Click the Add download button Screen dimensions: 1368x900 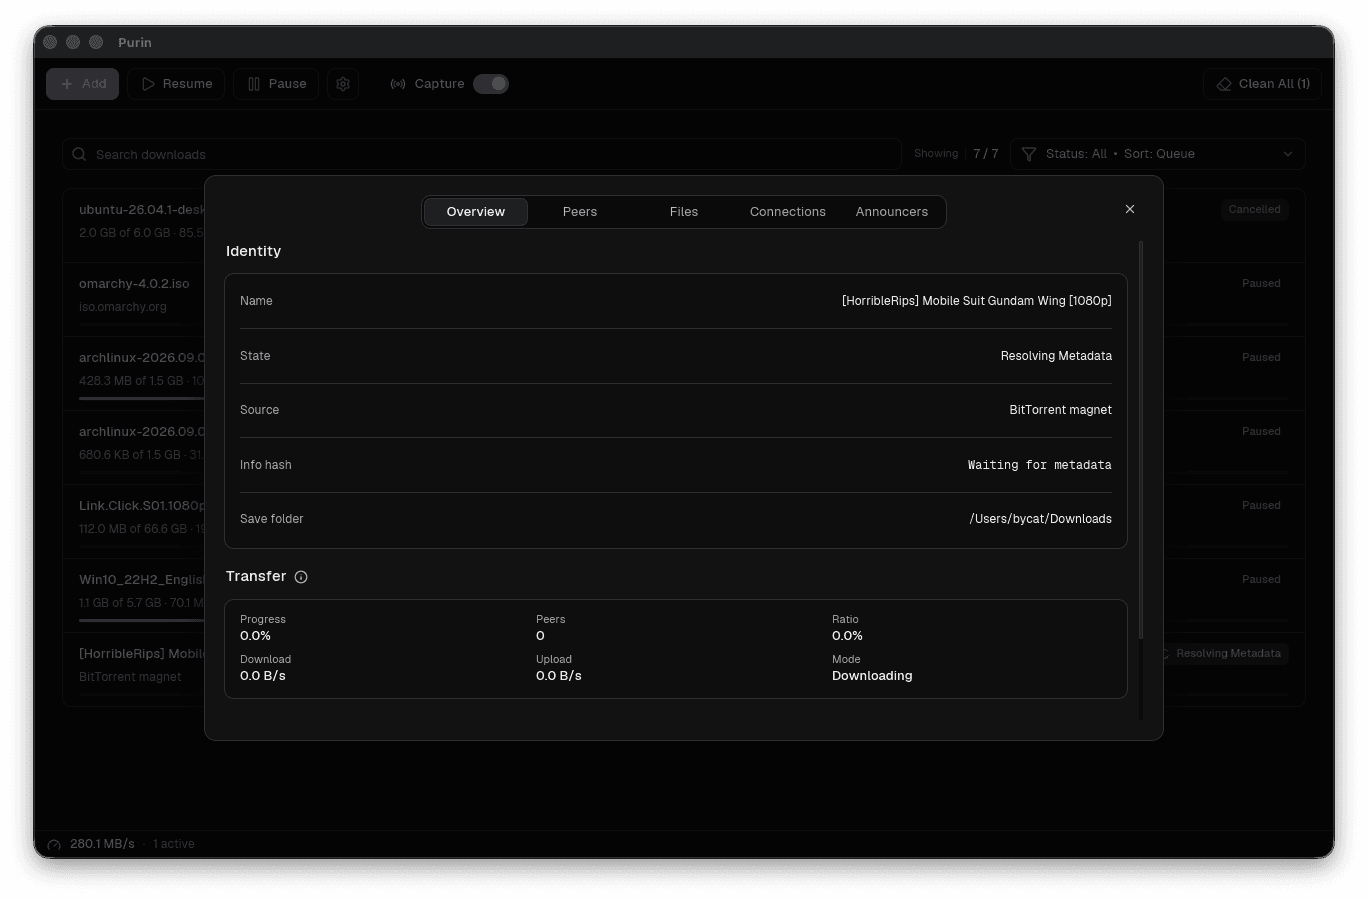tap(82, 84)
